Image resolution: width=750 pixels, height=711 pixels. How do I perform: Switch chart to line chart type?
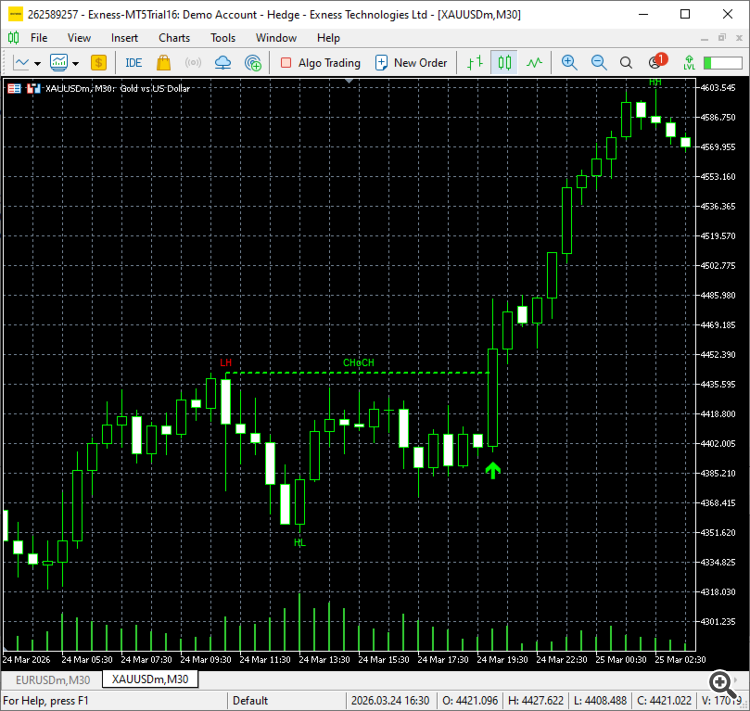pos(534,63)
